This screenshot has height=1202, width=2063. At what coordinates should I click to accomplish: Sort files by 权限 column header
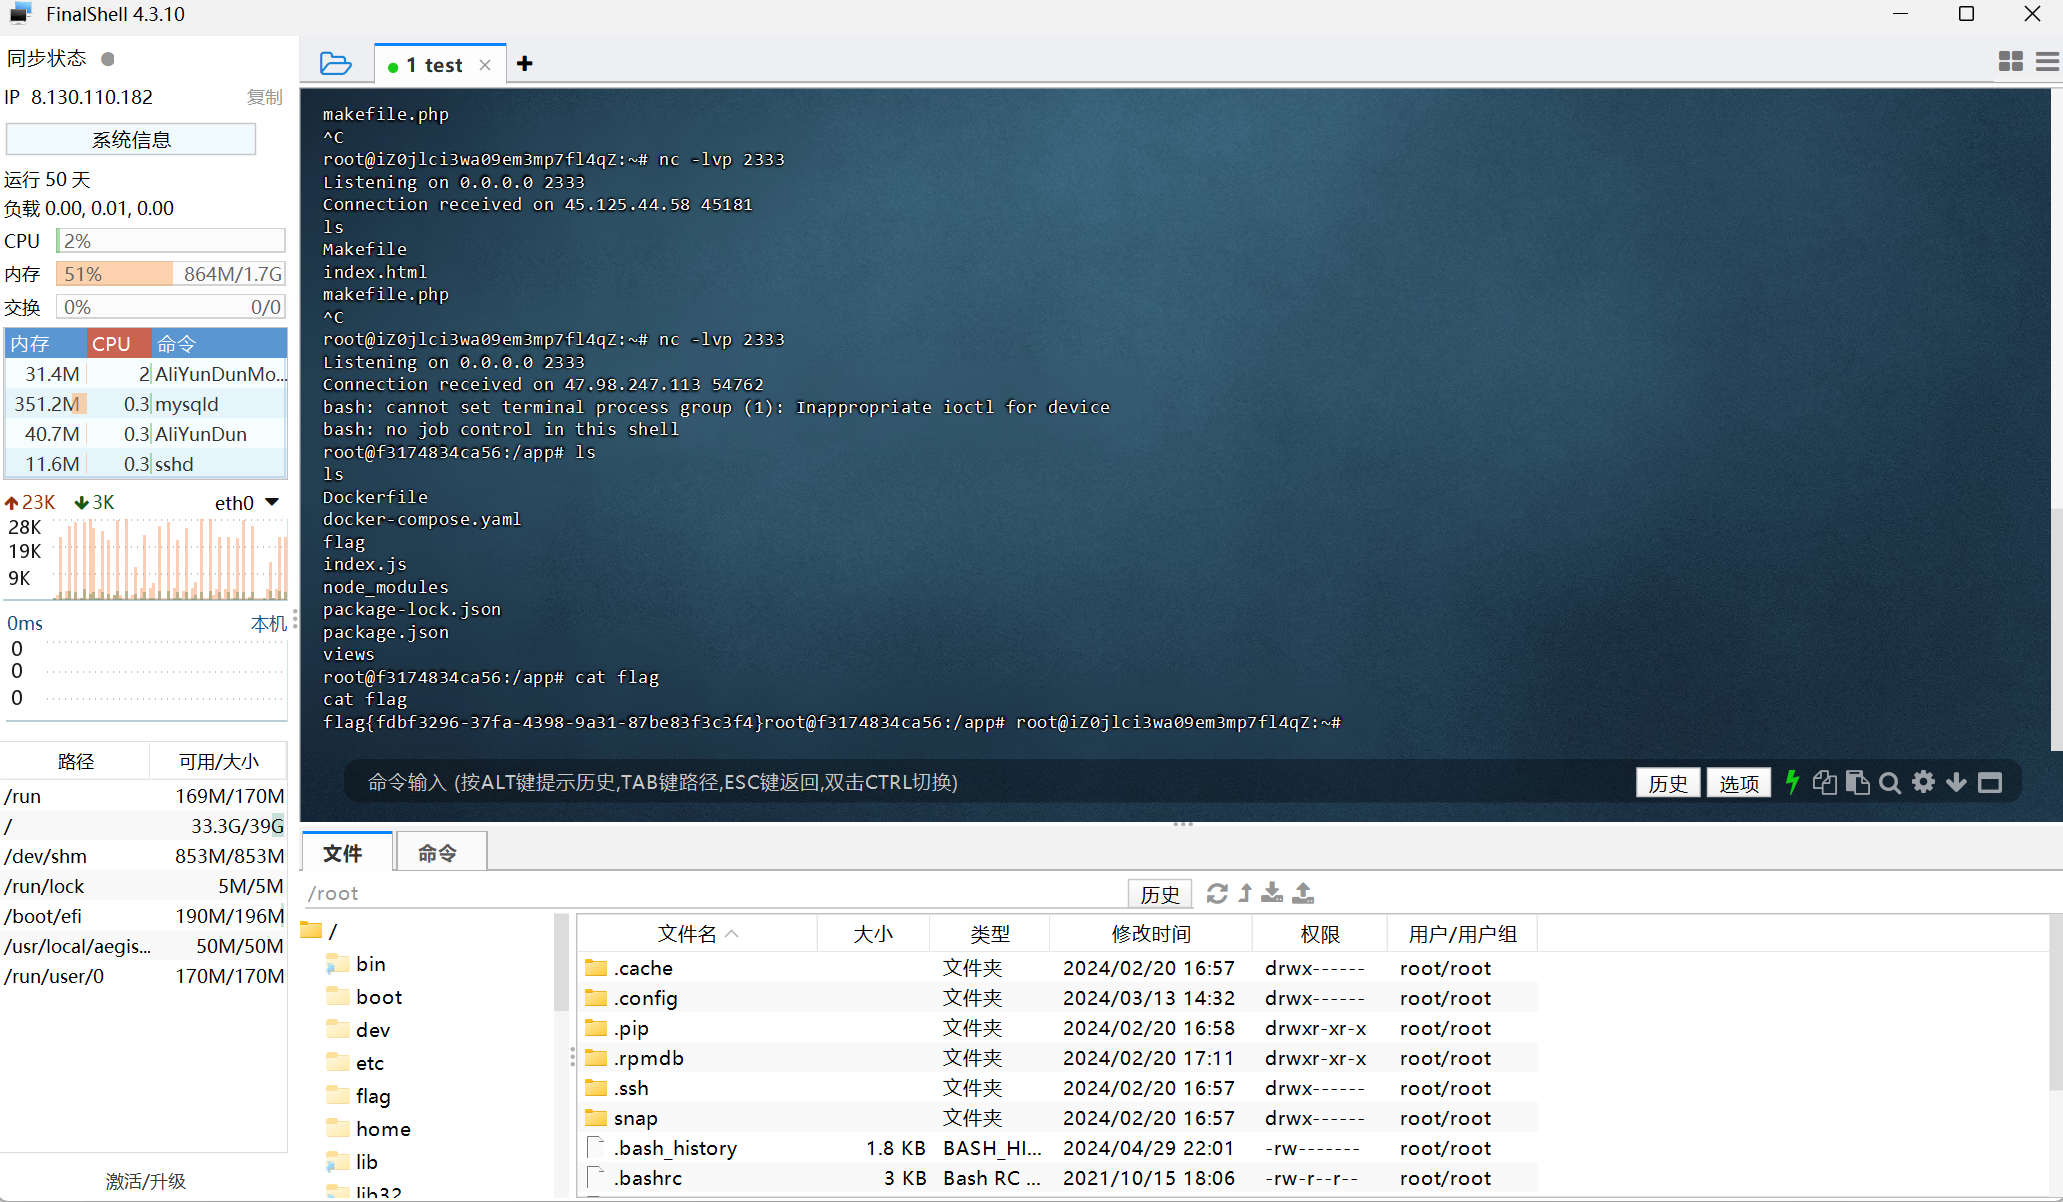[x=1320, y=934]
